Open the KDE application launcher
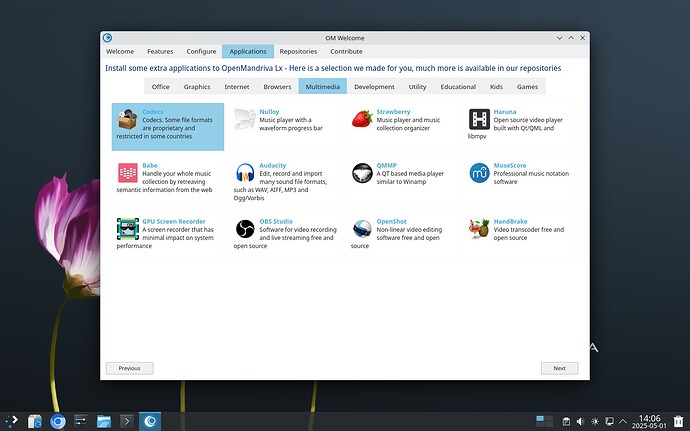690x431 pixels. pyautogui.click(x=12, y=421)
